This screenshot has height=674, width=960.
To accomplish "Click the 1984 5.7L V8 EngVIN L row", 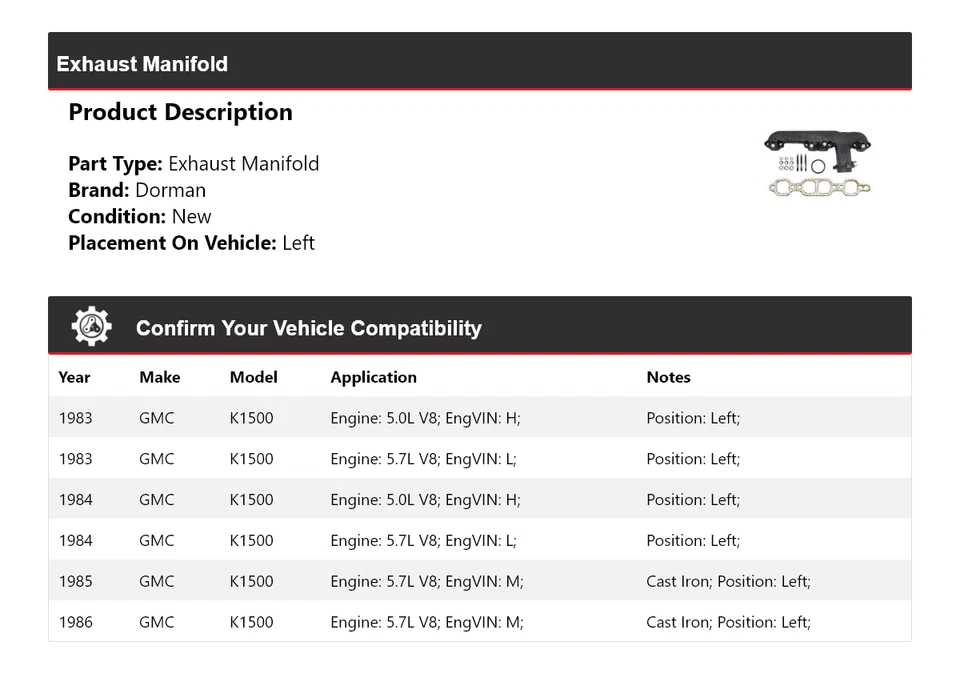I will point(423,541).
